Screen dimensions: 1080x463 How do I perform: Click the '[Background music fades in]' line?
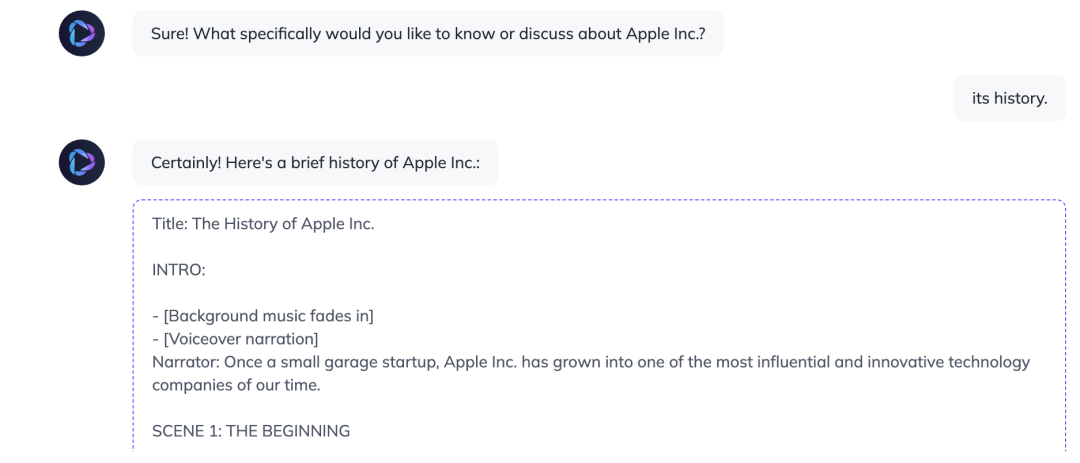(263, 316)
